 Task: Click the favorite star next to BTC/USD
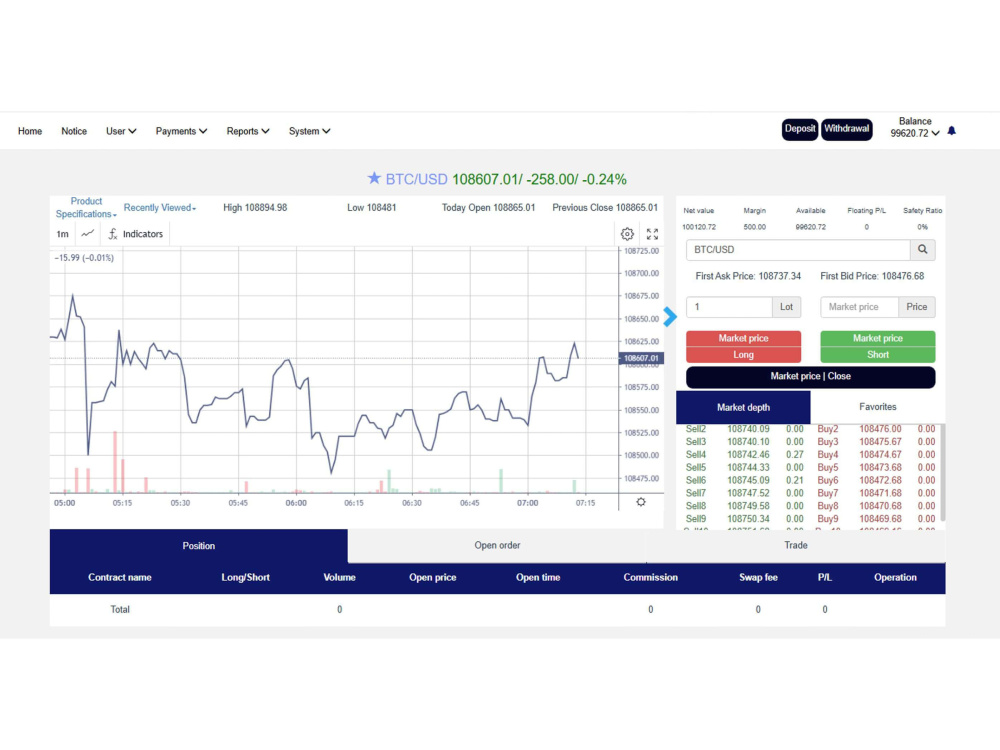click(374, 178)
